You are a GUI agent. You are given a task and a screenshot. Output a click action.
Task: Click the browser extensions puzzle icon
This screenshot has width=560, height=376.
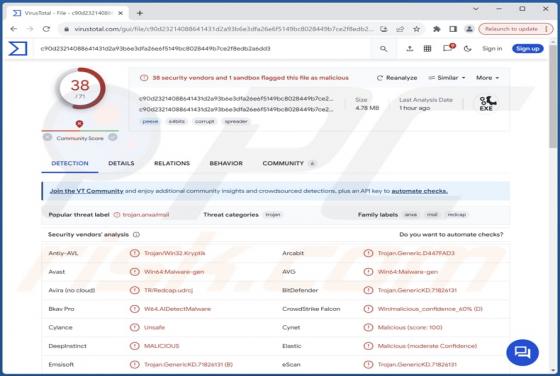coord(436,29)
